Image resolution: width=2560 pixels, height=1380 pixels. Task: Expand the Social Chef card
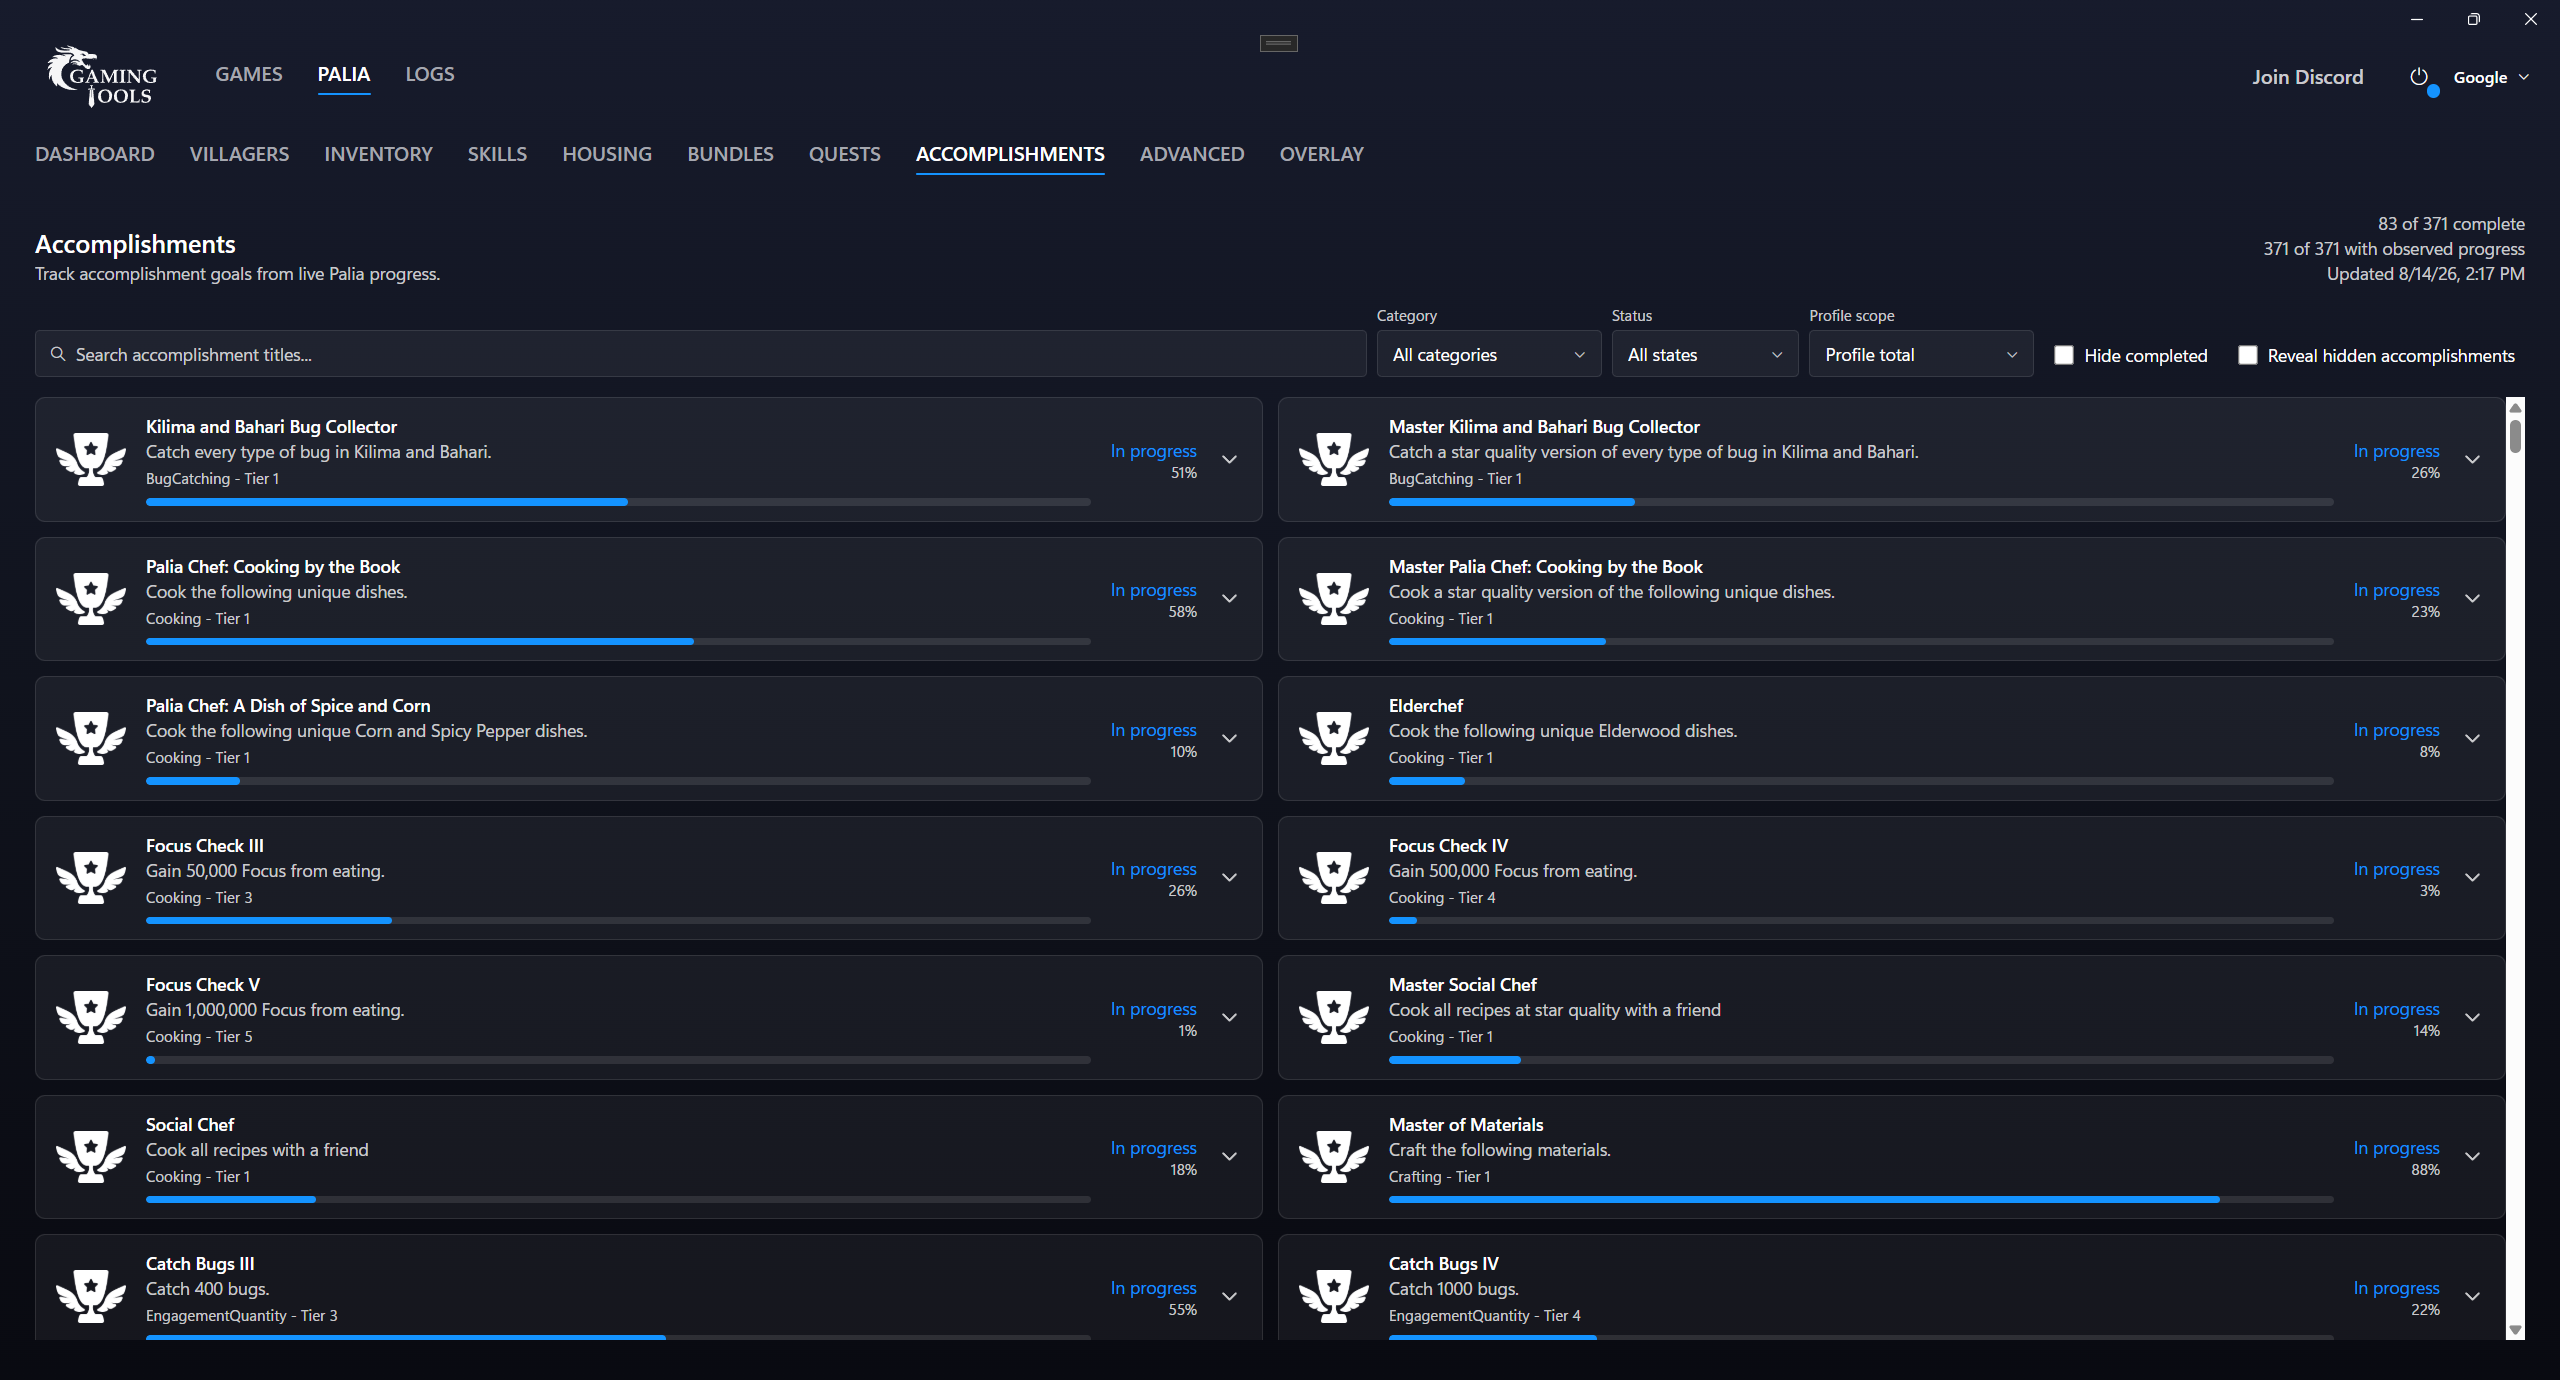[1230, 1156]
